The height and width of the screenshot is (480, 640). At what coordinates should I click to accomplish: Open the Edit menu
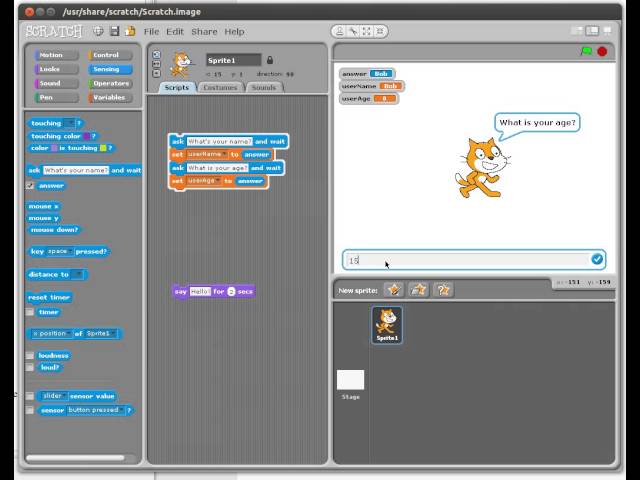(175, 31)
